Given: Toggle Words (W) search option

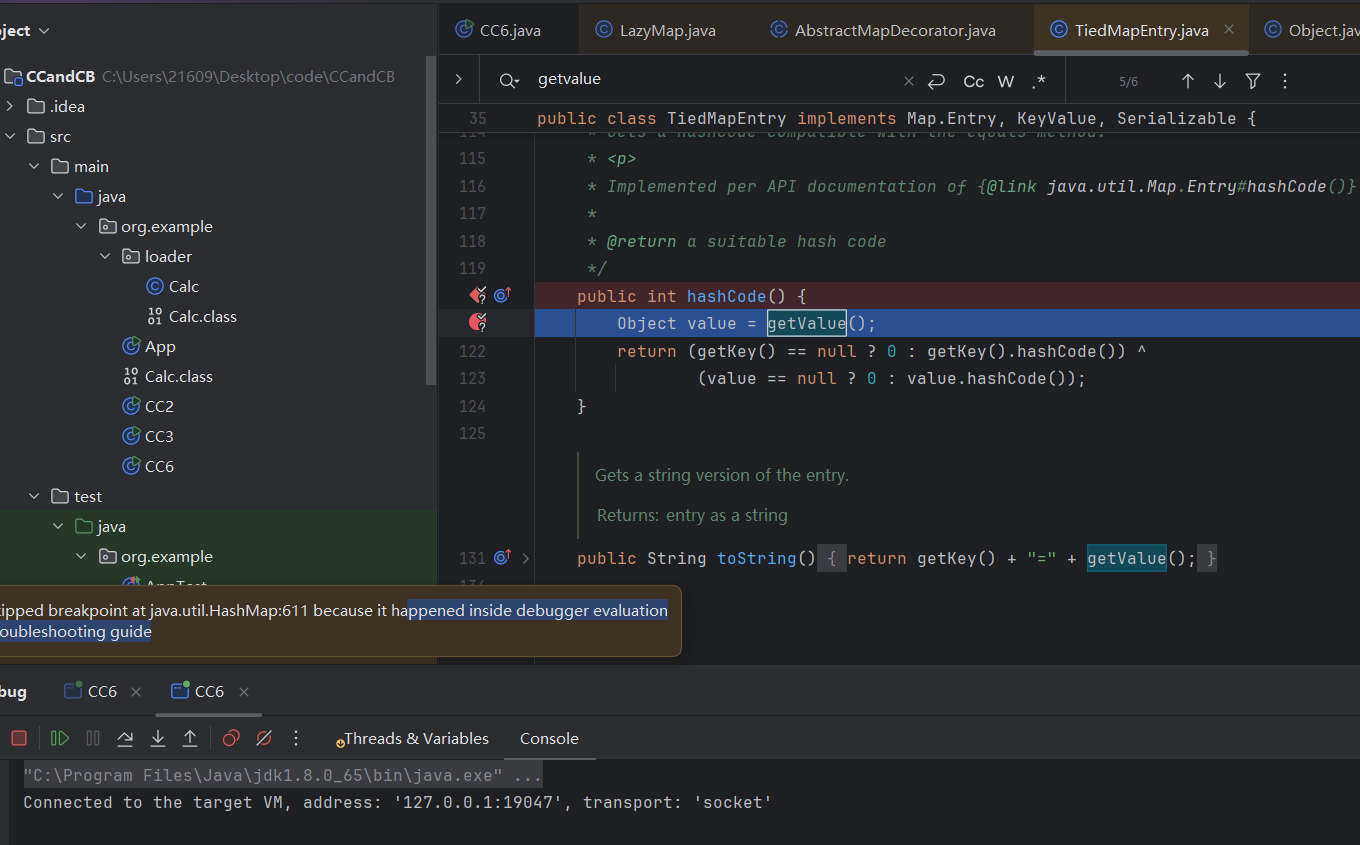Looking at the screenshot, I should click(x=1006, y=81).
